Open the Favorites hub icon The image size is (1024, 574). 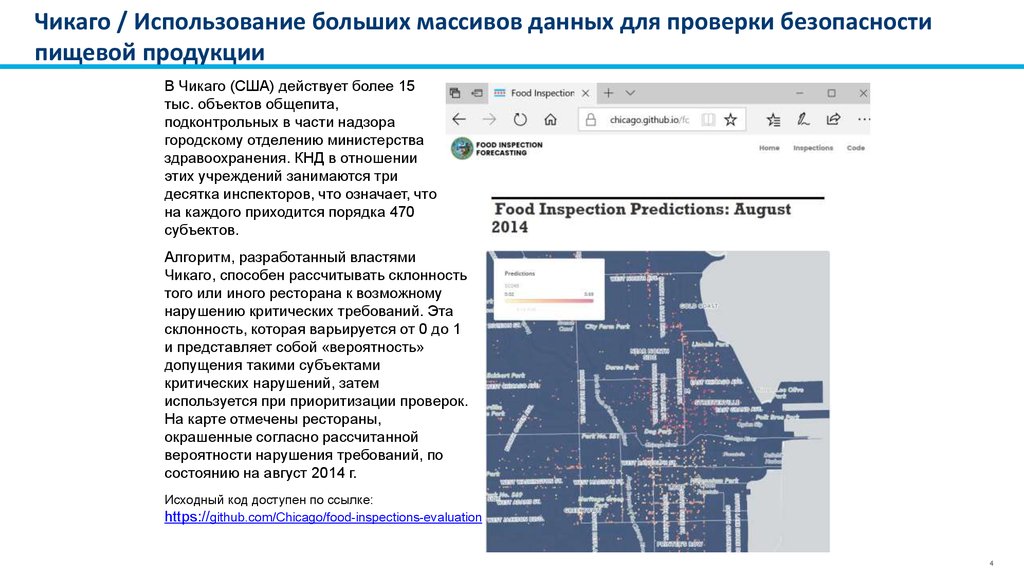click(773, 120)
